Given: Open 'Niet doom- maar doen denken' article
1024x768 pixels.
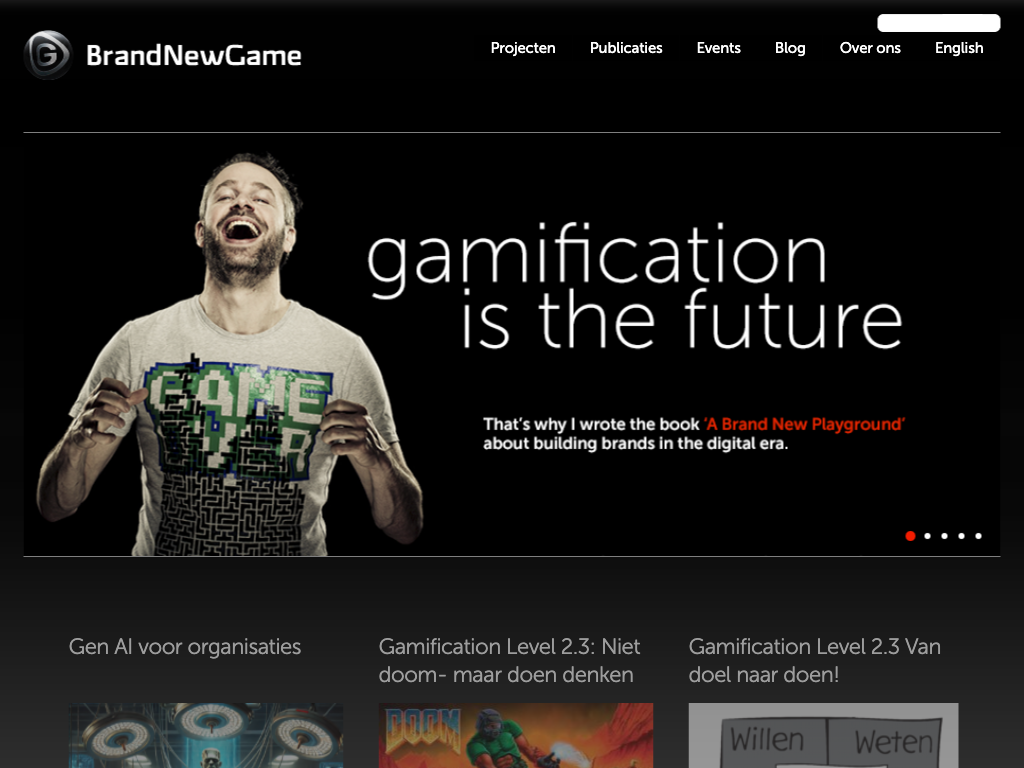Looking at the screenshot, I should 509,660.
